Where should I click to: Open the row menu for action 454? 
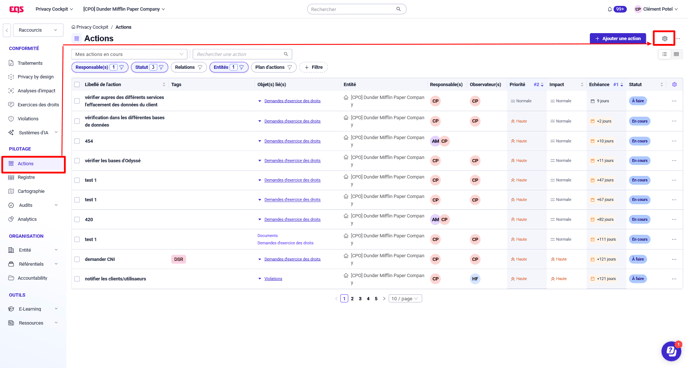[674, 141]
